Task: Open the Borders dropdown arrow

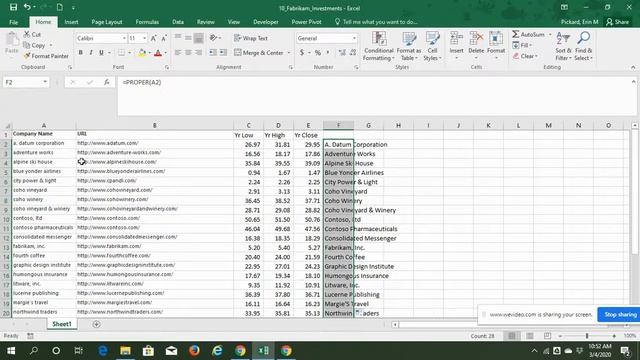Action: coord(129,53)
